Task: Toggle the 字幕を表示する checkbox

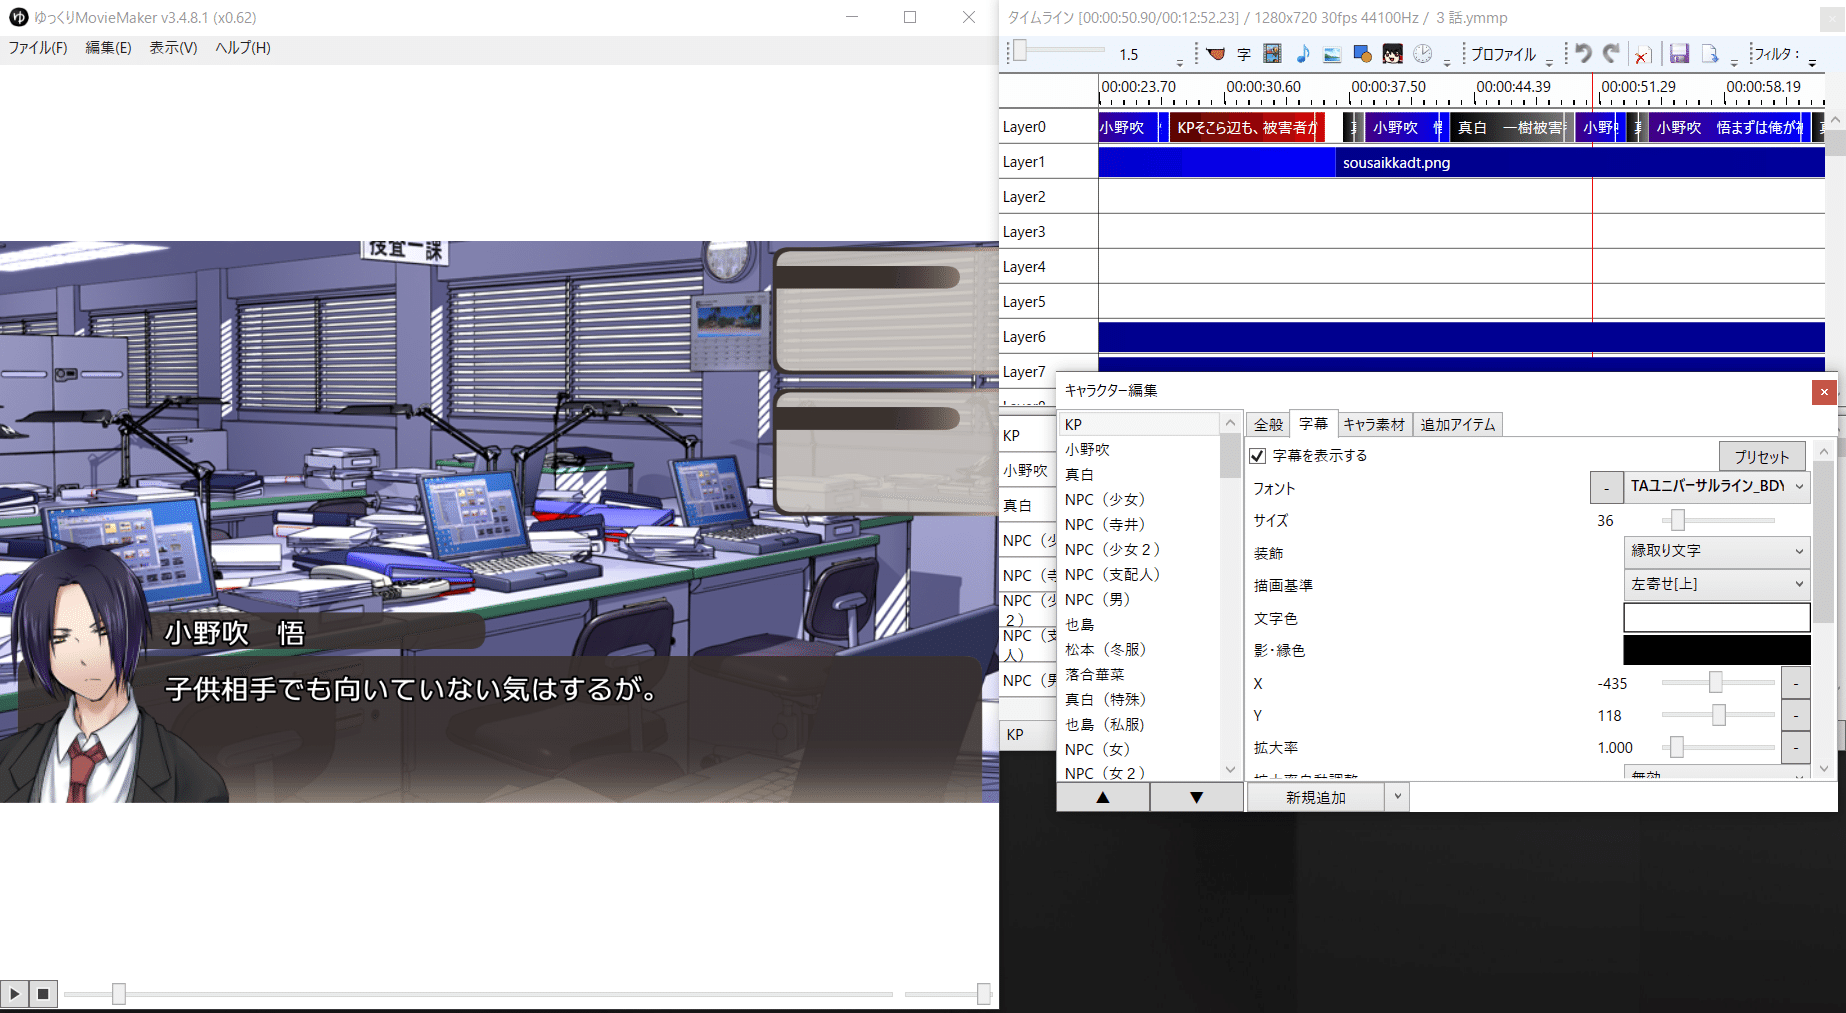Action: pyautogui.click(x=1258, y=456)
